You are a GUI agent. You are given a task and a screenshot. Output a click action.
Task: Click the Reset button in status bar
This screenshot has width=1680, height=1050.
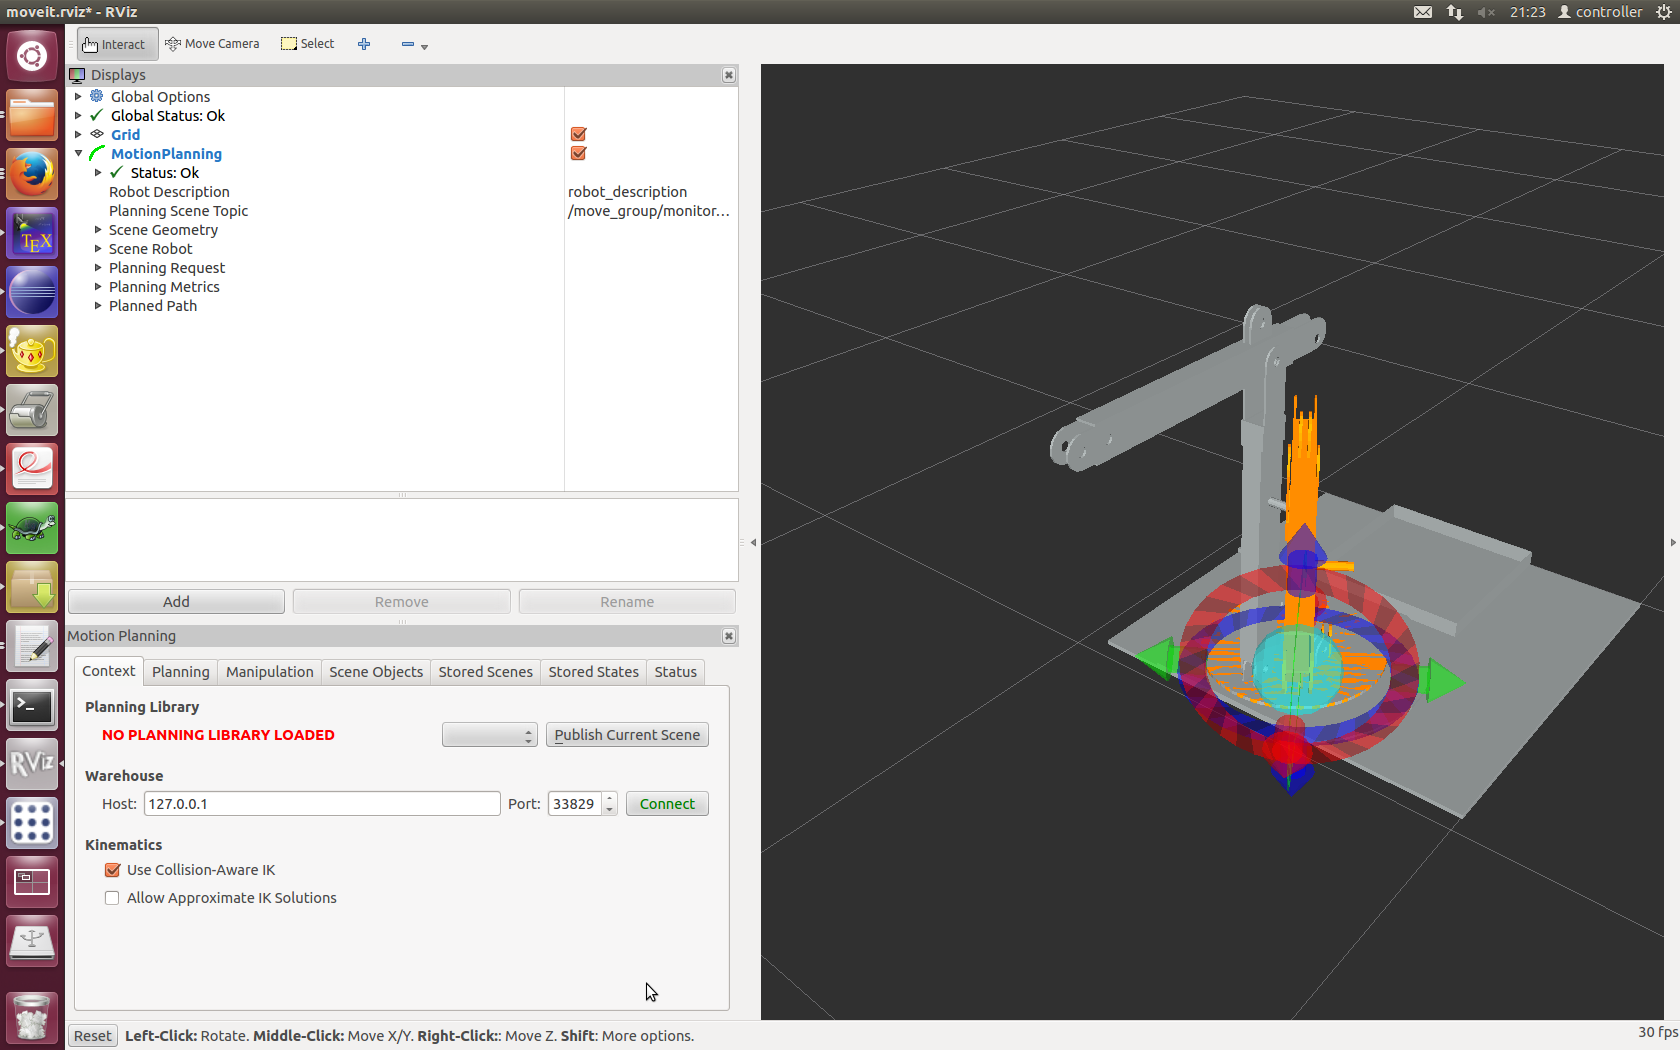(93, 1036)
